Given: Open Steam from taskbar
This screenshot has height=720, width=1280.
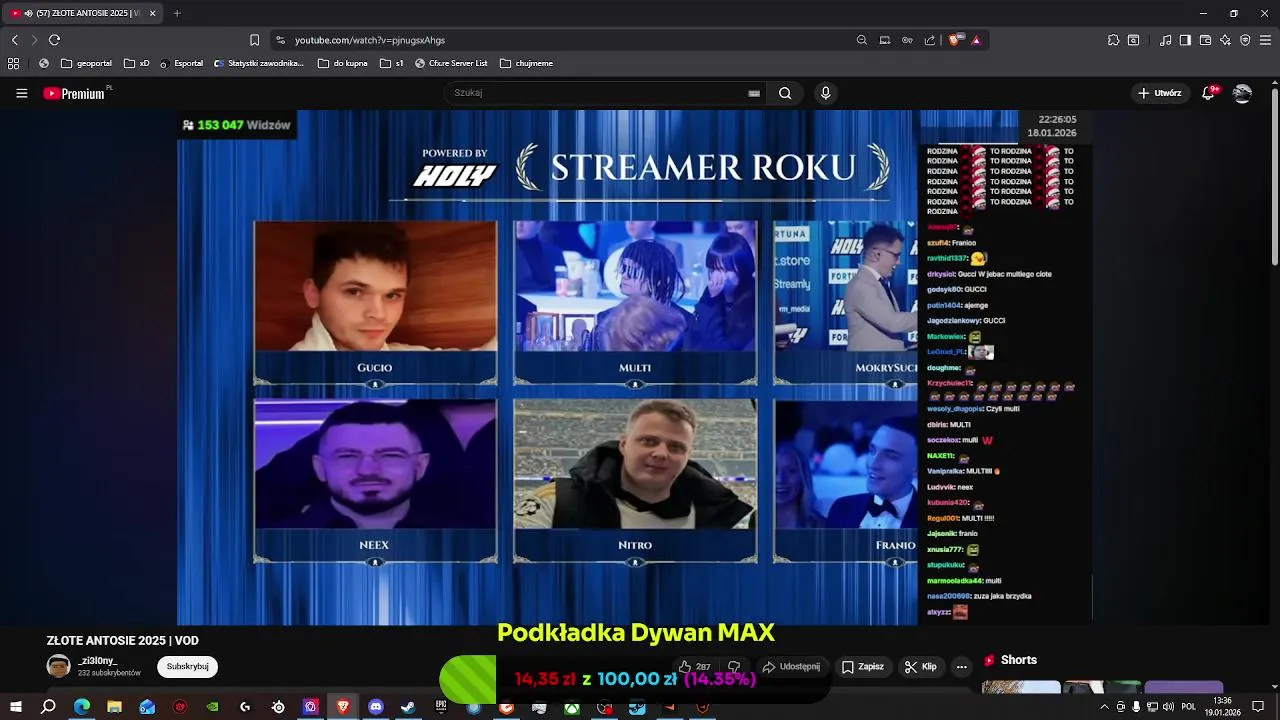Looking at the screenshot, I should tap(408, 707).
